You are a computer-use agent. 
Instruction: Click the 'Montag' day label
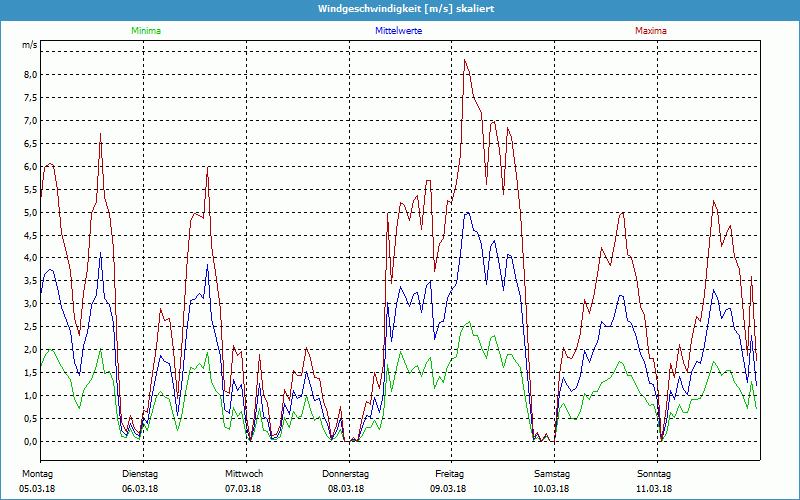pyautogui.click(x=37, y=474)
